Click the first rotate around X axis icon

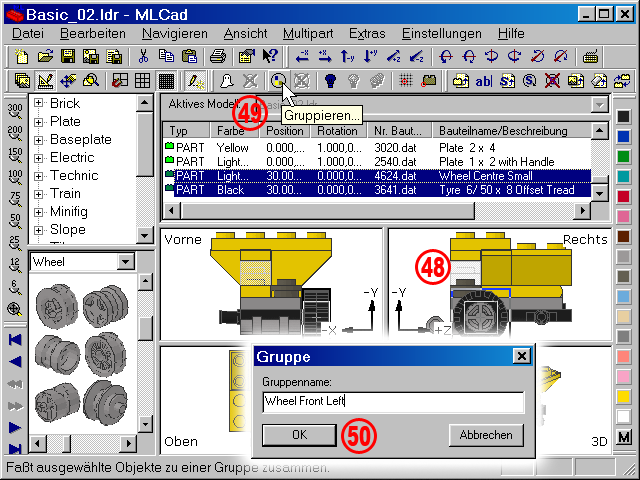tap(446, 56)
